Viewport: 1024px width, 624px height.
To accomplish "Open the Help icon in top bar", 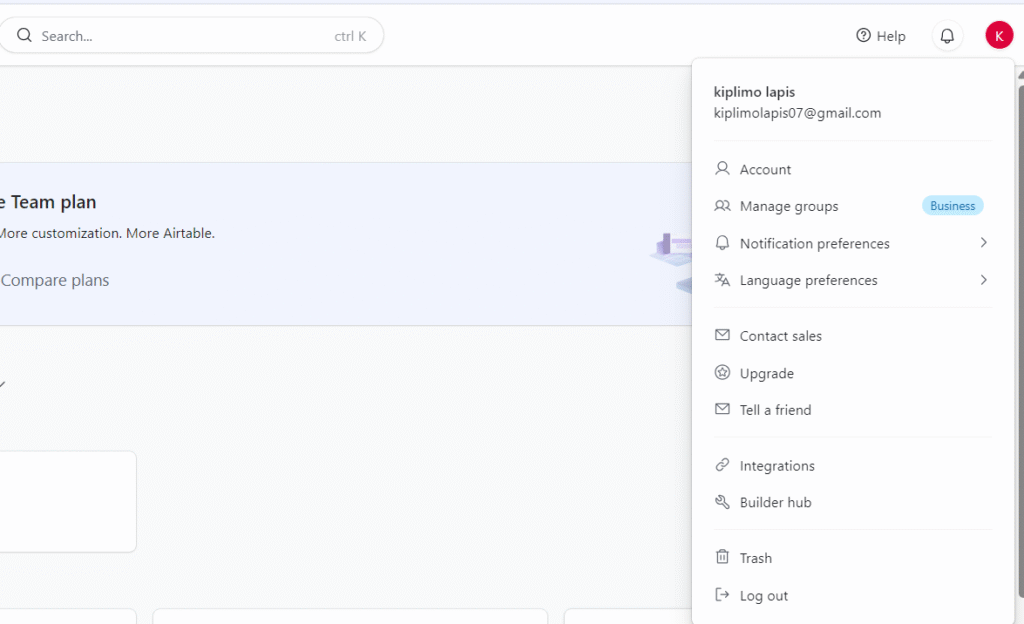I will (862, 35).
